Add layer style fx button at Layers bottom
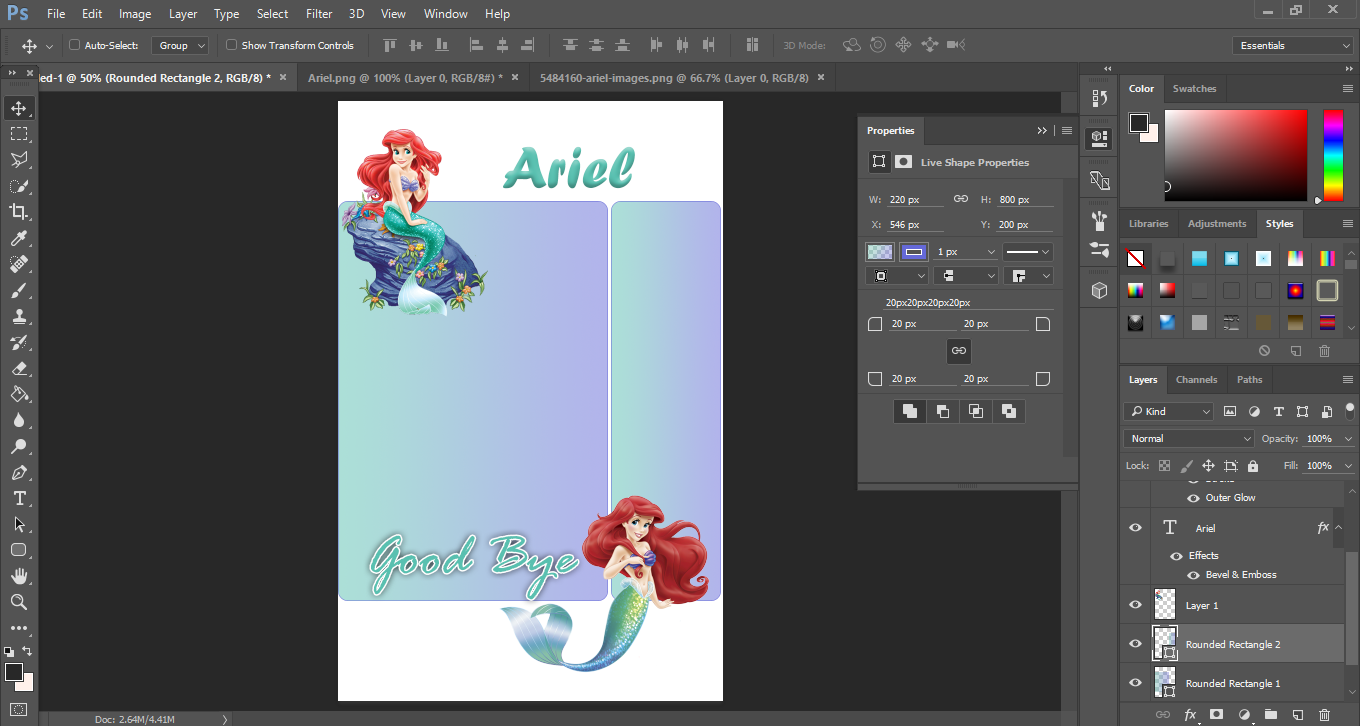 [1190, 715]
